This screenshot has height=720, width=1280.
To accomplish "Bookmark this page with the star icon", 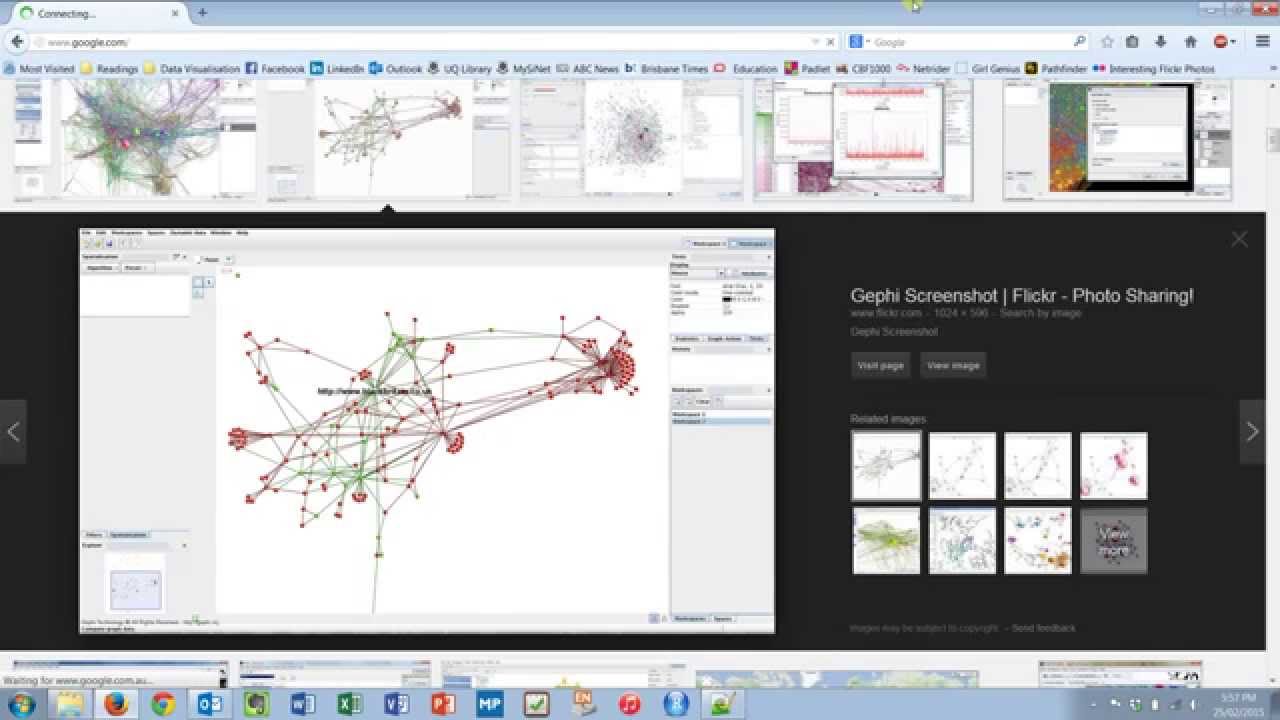I will point(1107,42).
